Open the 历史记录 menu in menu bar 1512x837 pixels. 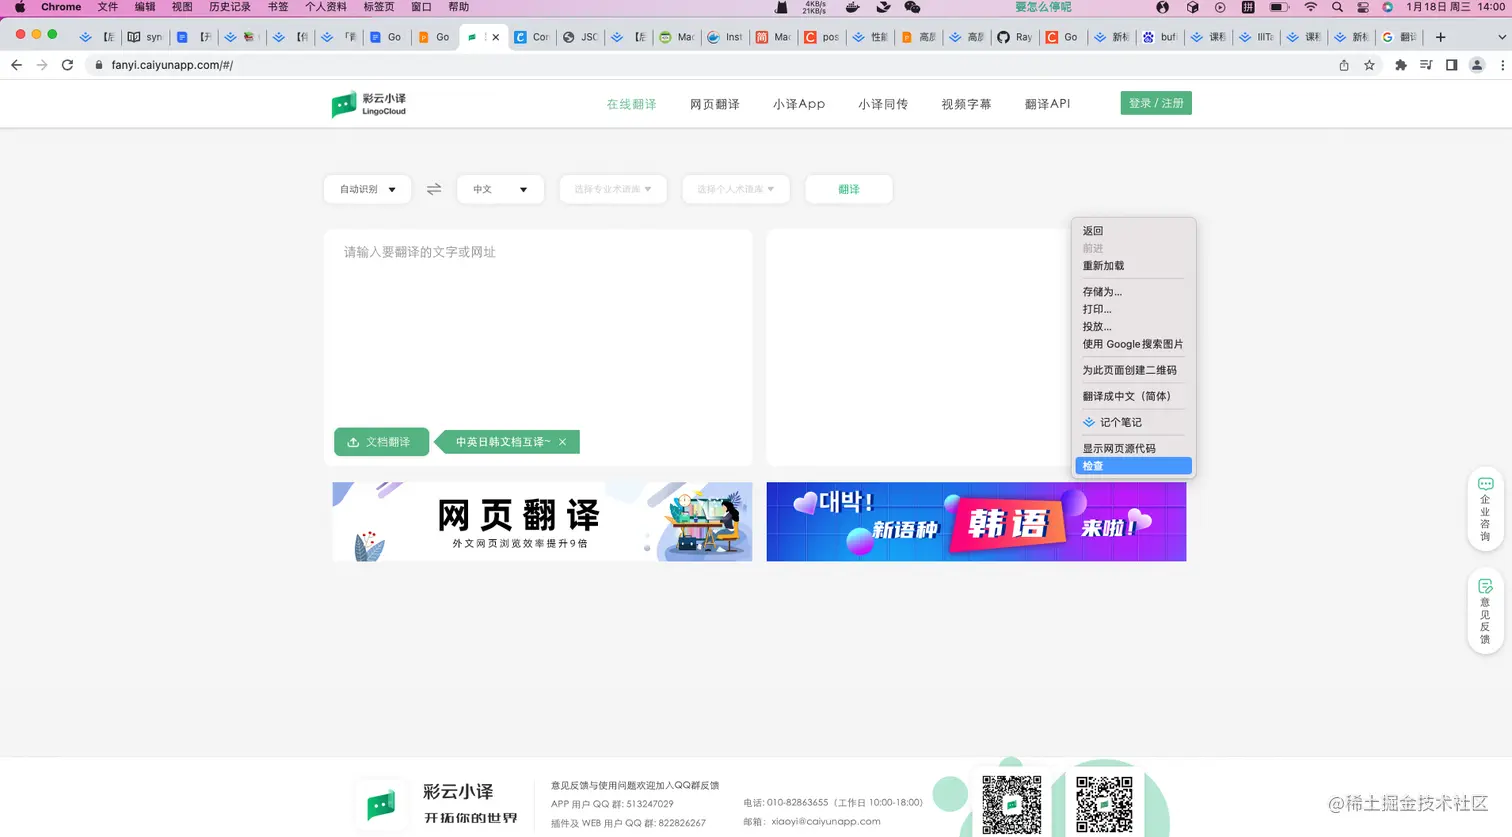pyautogui.click(x=230, y=7)
